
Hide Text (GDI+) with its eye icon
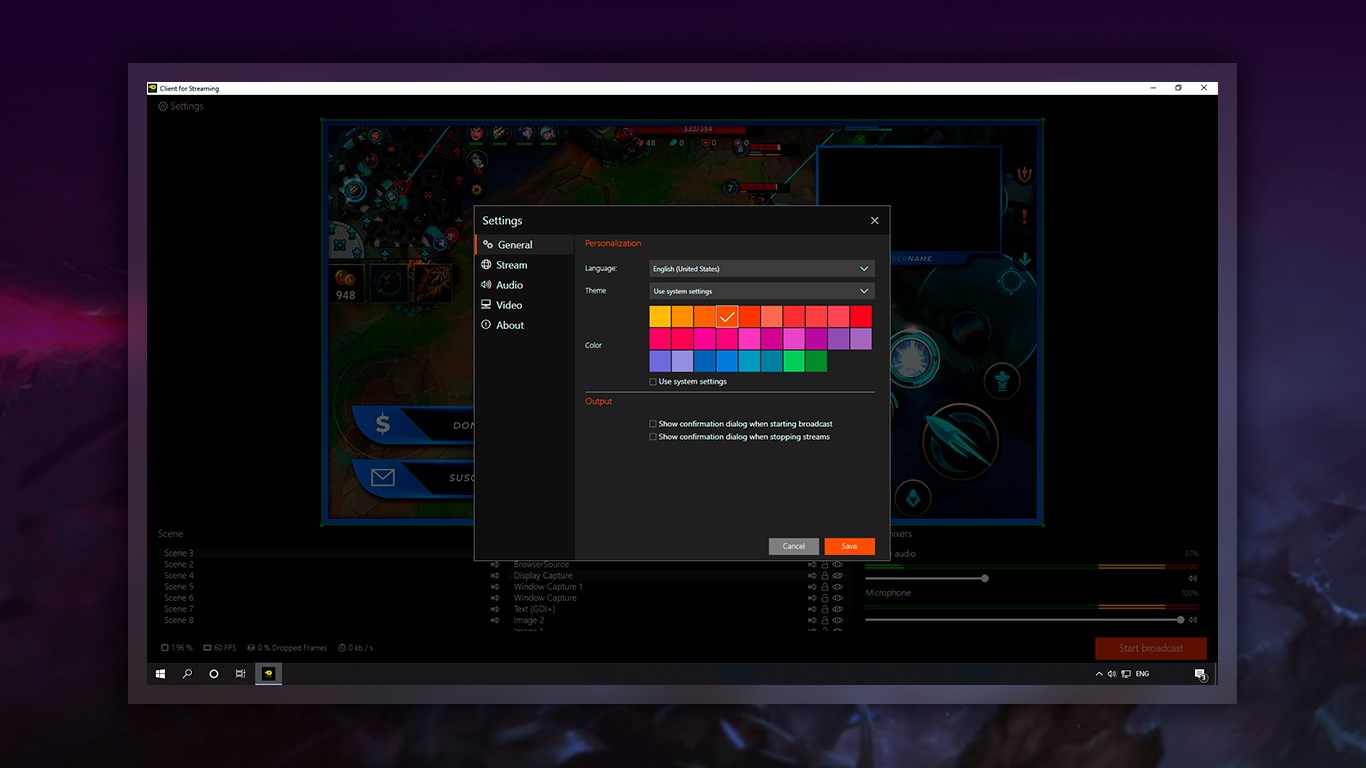coord(838,609)
